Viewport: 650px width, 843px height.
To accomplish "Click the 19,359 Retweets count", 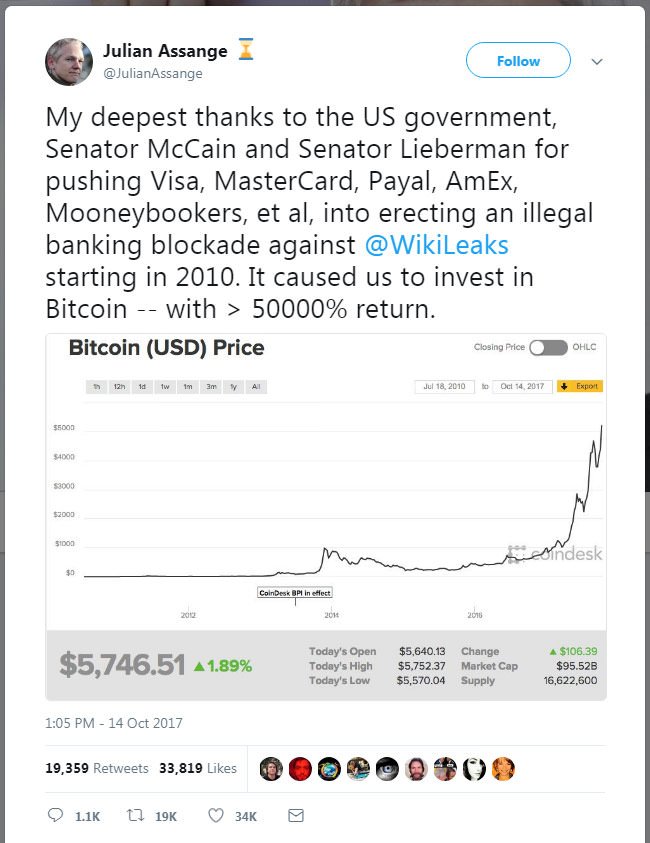I will pos(97,768).
